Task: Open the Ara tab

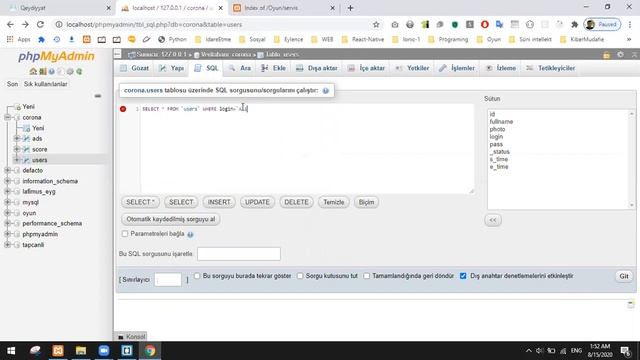Action: click(240, 68)
